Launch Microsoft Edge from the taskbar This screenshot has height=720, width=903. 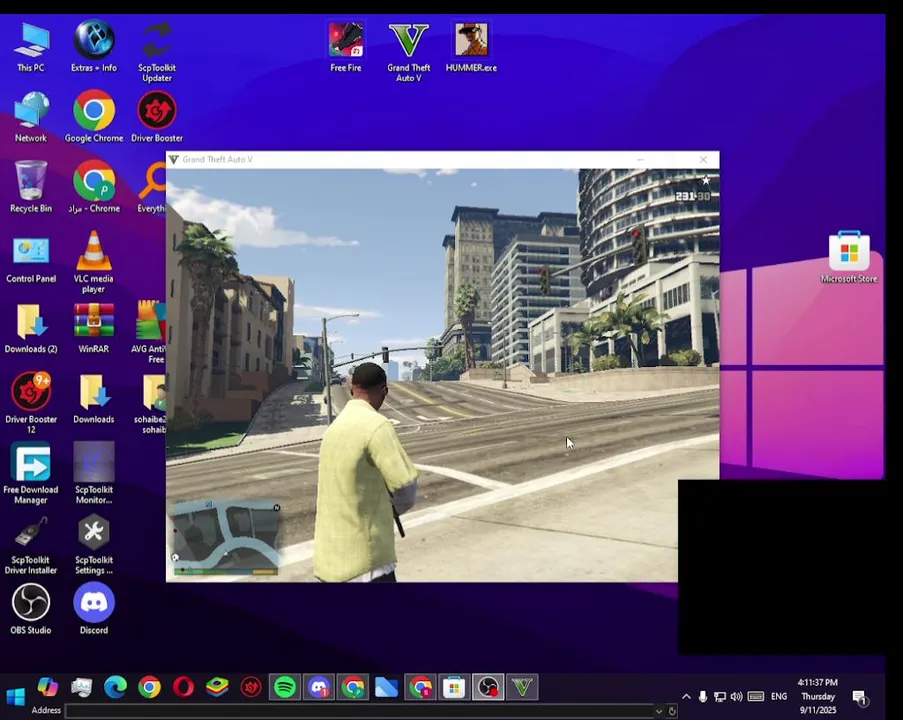point(115,687)
